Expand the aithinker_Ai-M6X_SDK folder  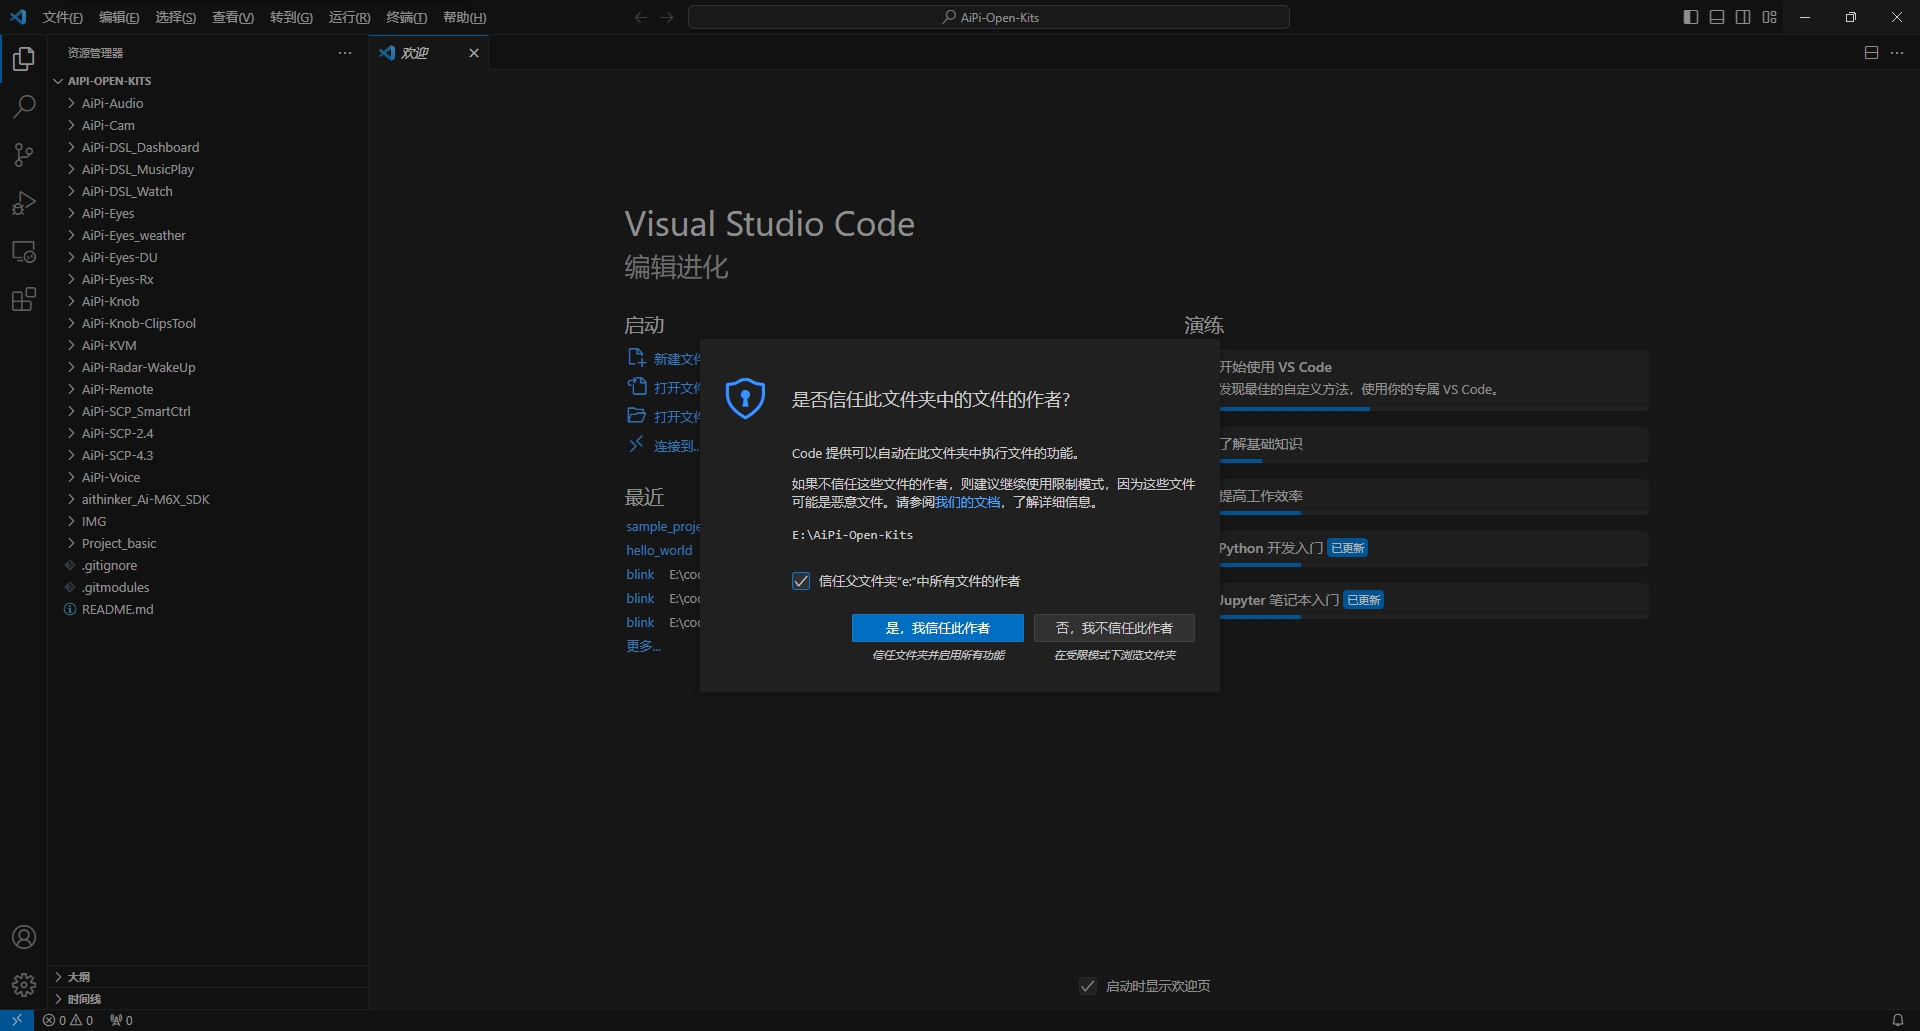[x=208, y=499]
